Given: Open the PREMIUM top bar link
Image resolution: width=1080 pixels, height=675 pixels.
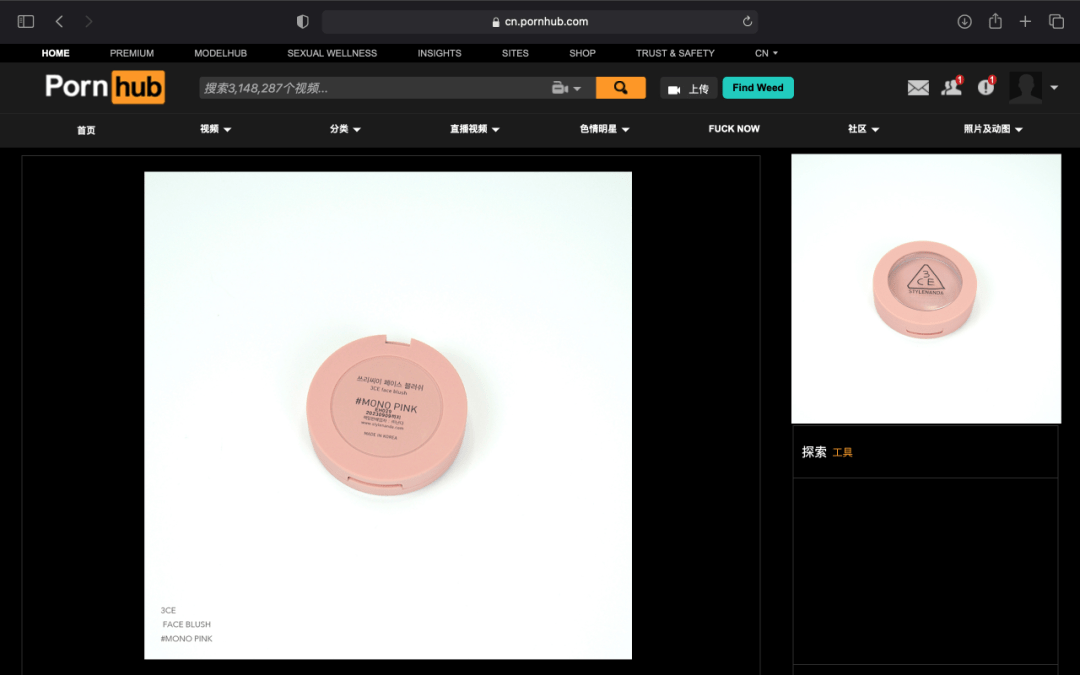Looking at the screenshot, I should point(132,53).
